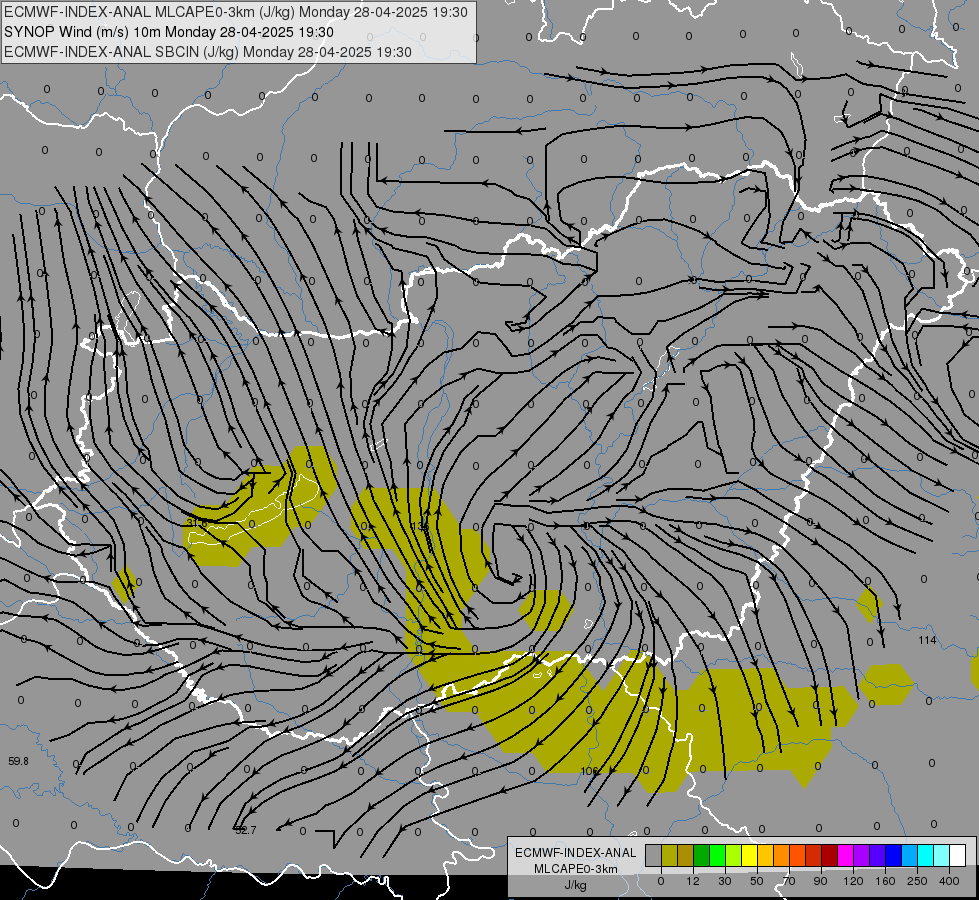Image resolution: width=979 pixels, height=900 pixels.
Task: Click legend tick label 160
Action: pos(885,881)
